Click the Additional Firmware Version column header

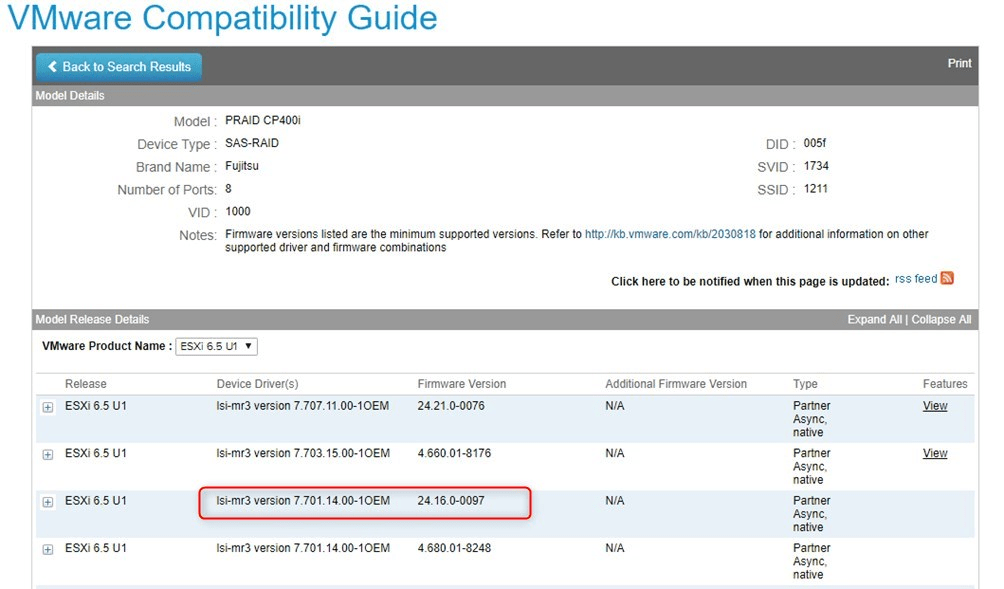(676, 384)
